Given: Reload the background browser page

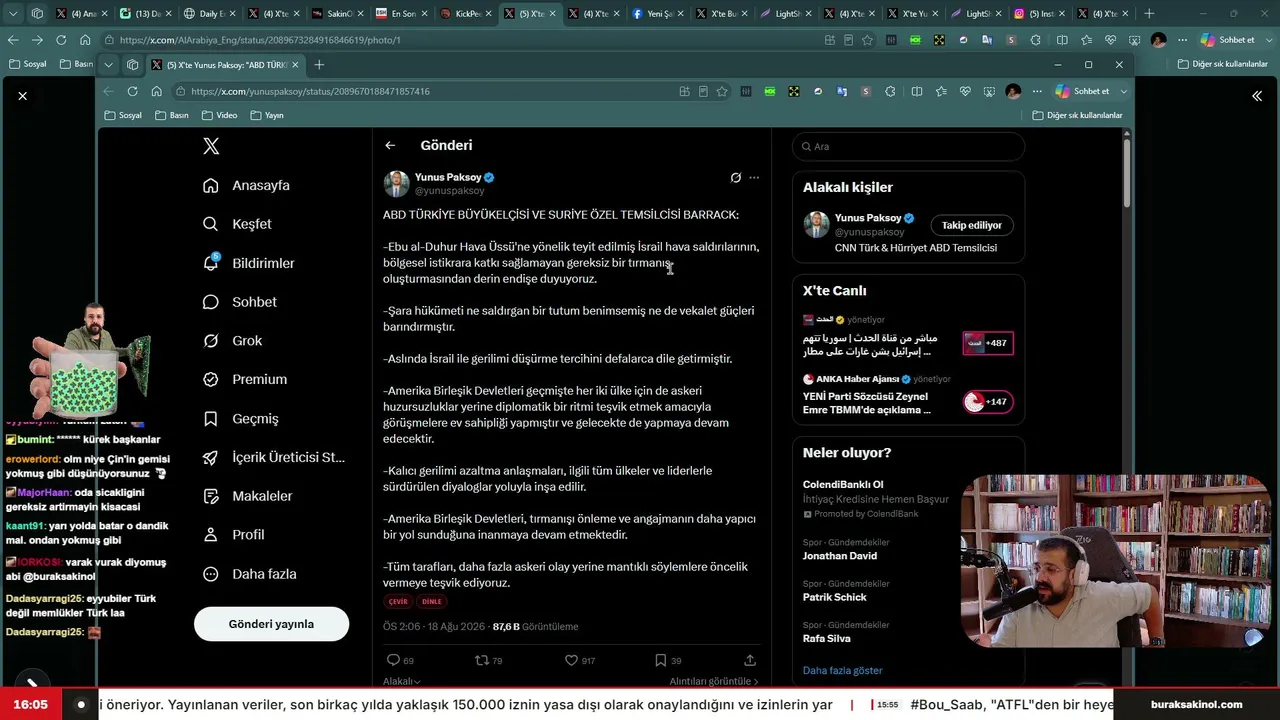Looking at the screenshot, I should [61, 40].
